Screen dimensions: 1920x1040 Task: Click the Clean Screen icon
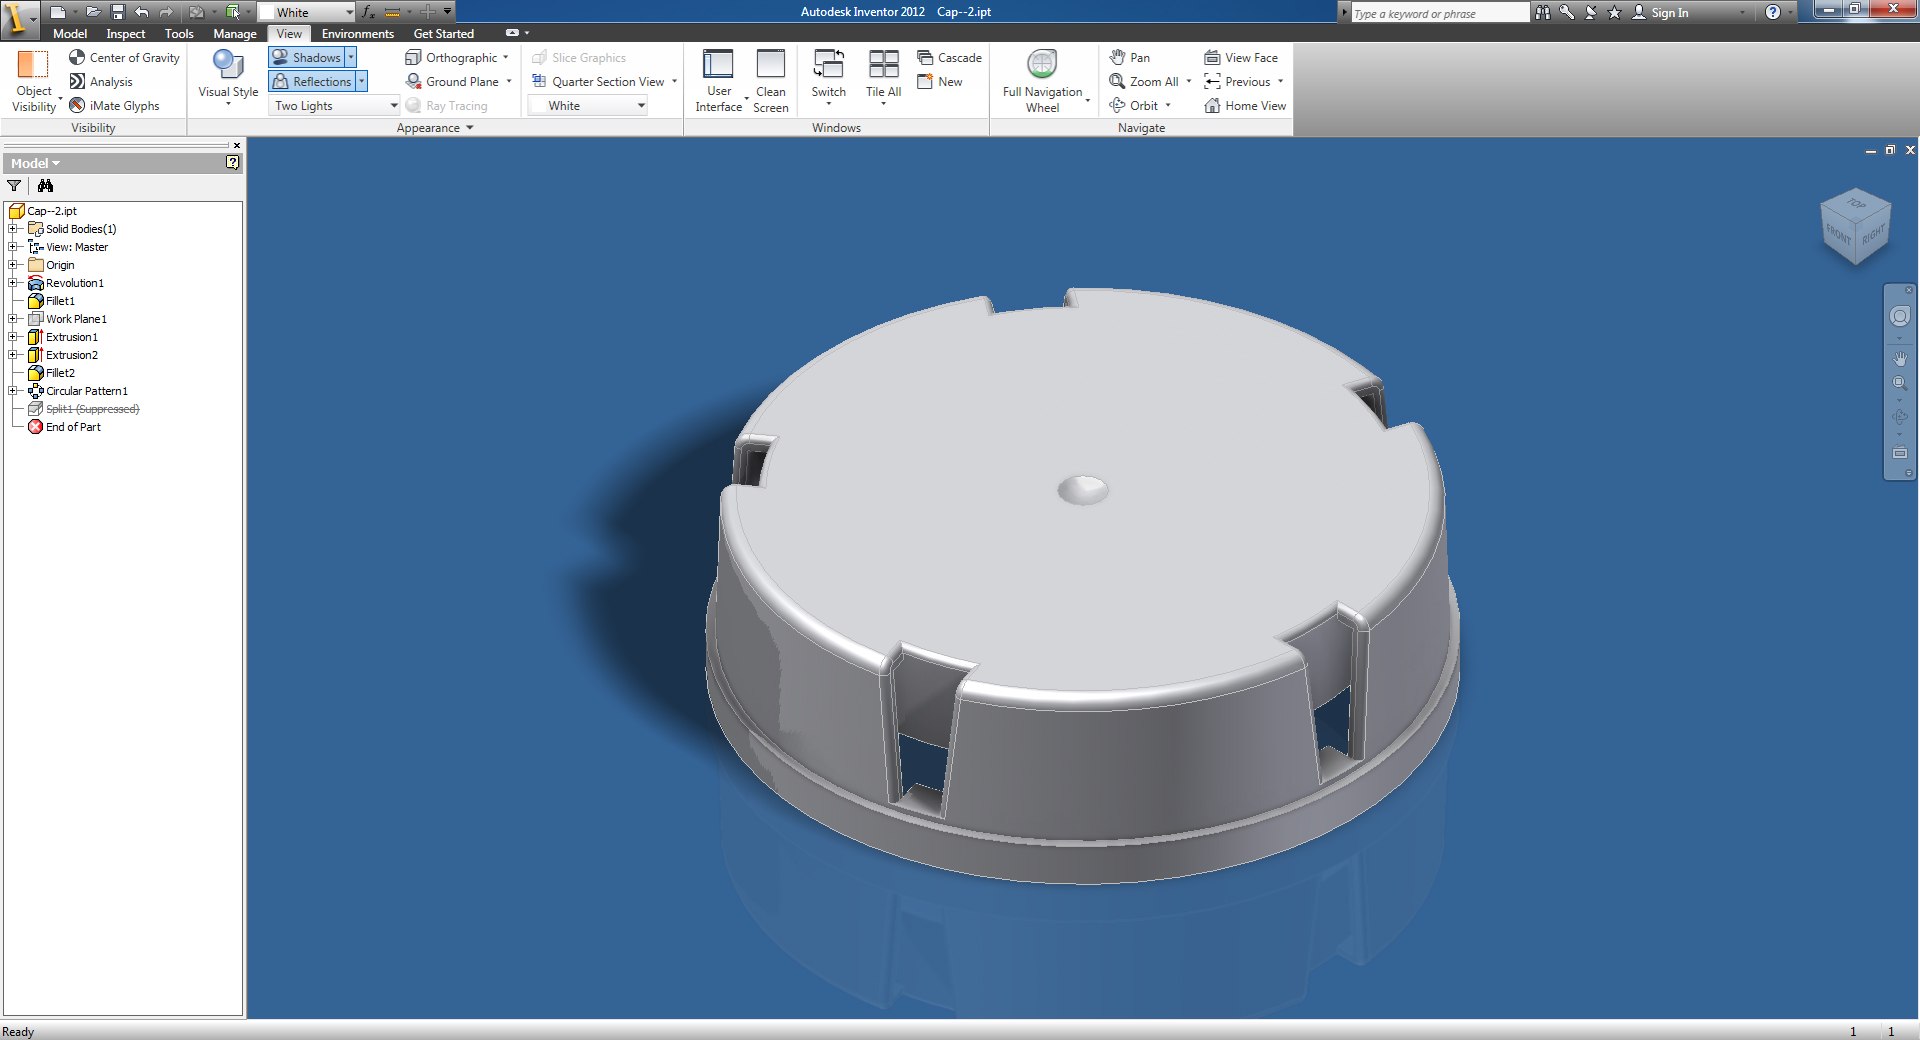770,65
